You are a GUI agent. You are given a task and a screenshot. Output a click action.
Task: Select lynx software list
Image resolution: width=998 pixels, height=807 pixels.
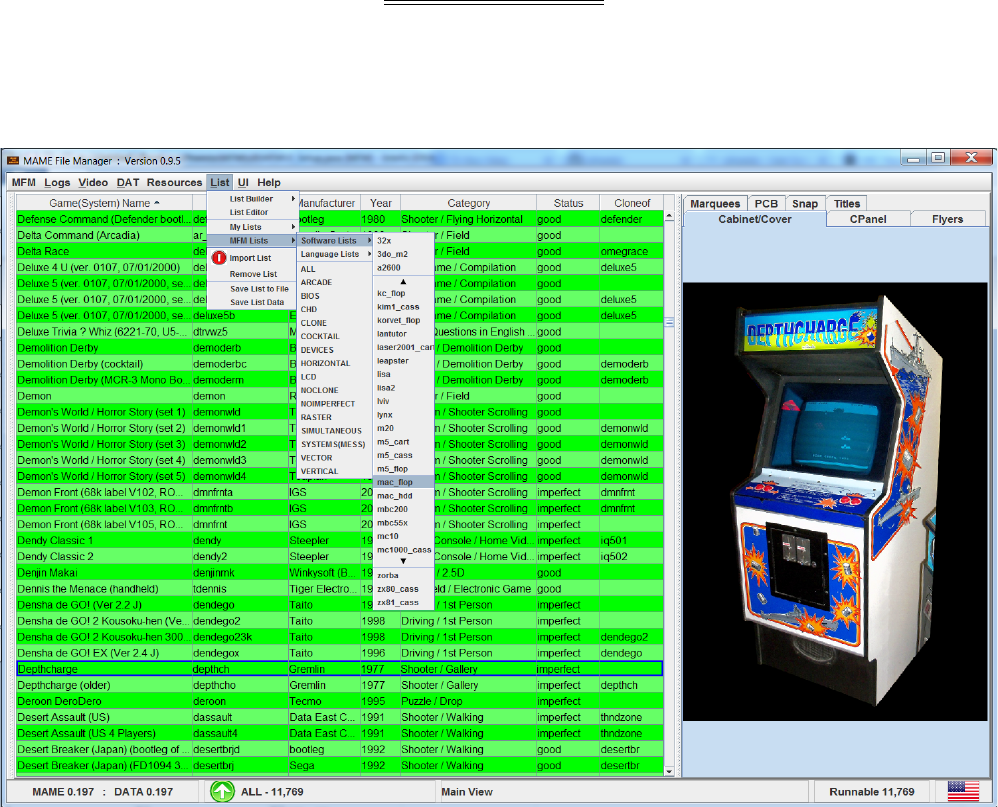click(x=404, y=414)
